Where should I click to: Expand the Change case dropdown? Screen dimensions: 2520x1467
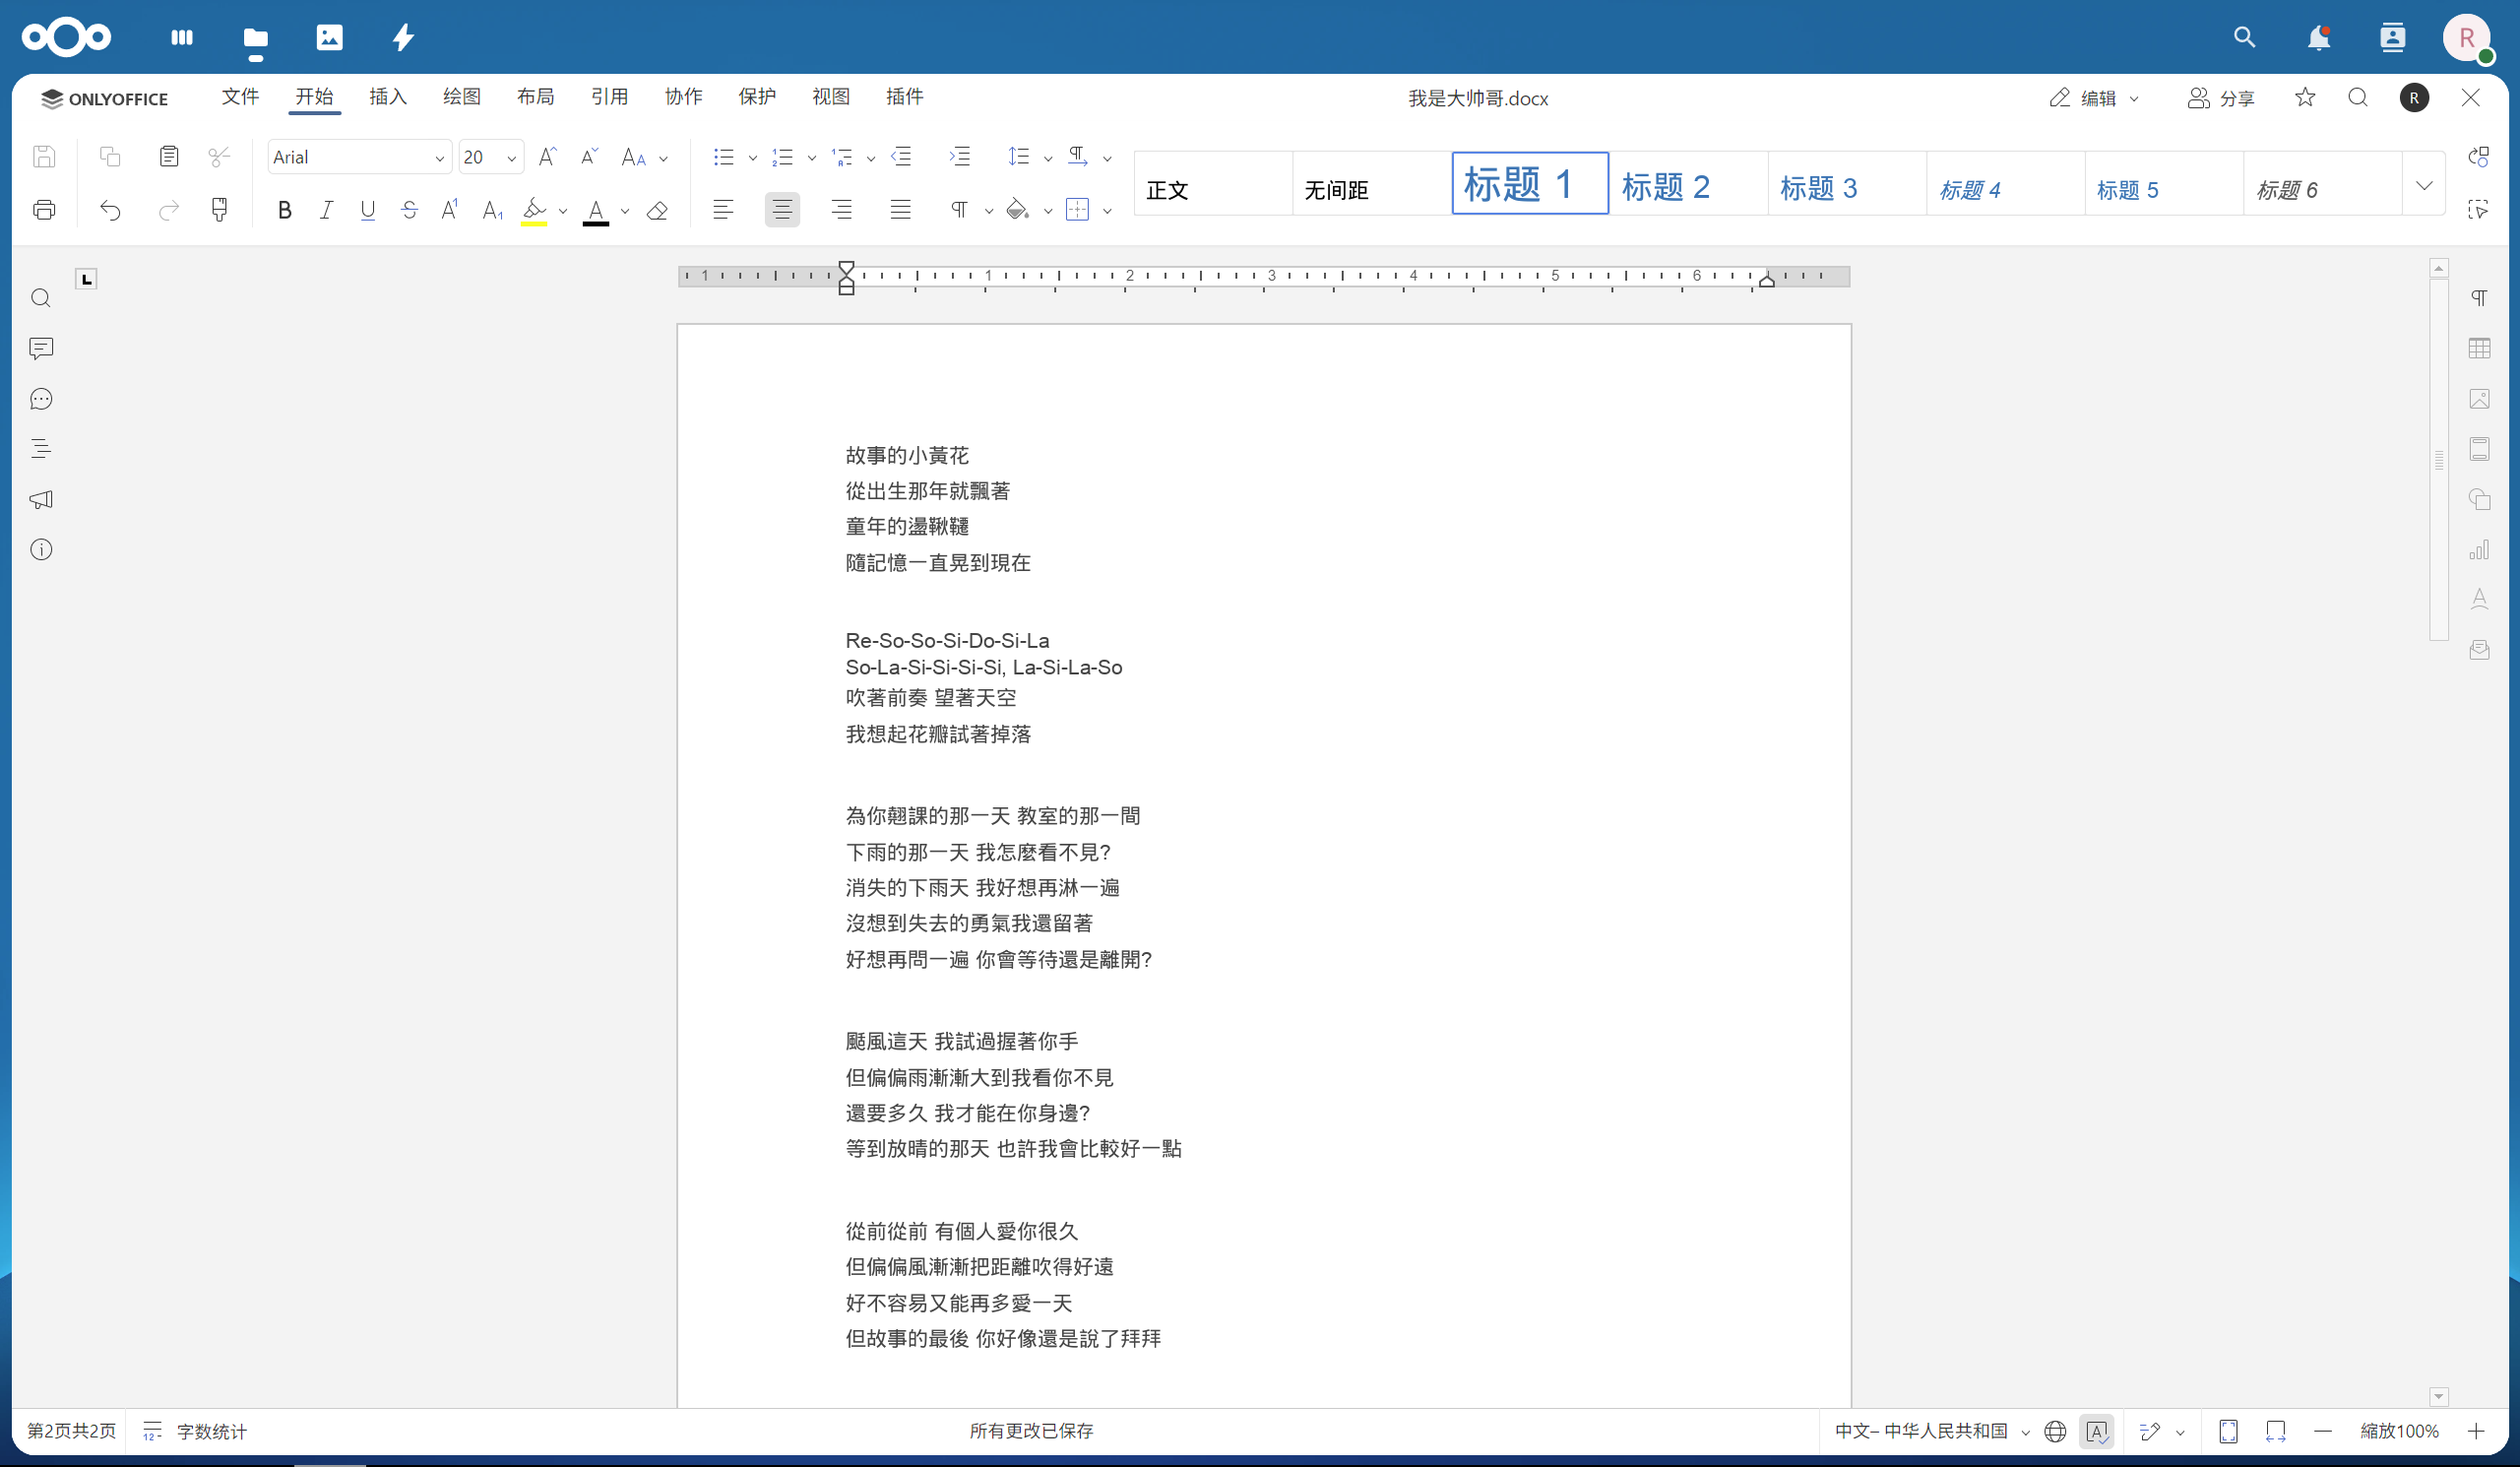pyautogui.click(x=664, y=158)
